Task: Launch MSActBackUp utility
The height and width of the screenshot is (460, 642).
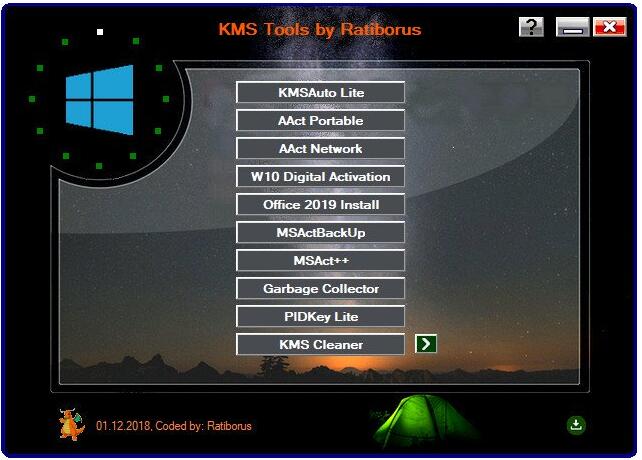Action: coord(321,232)
